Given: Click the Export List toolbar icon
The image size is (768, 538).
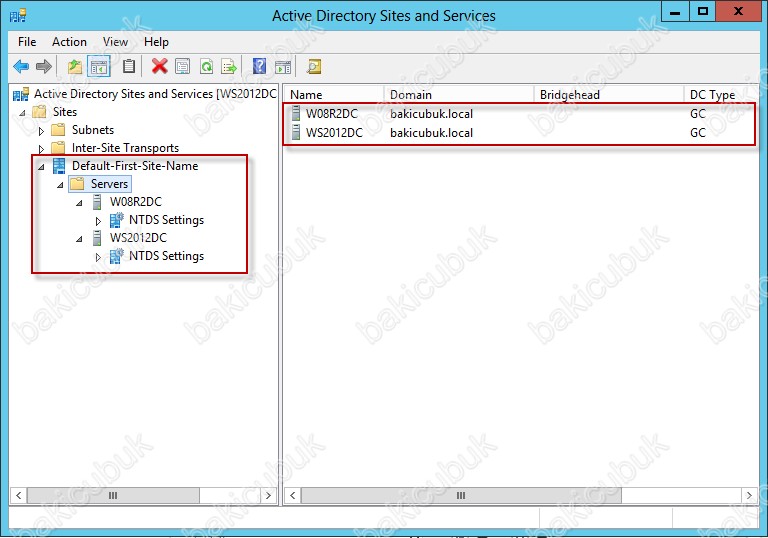Looking at the screenshot, I should click(x=229, y=66).
